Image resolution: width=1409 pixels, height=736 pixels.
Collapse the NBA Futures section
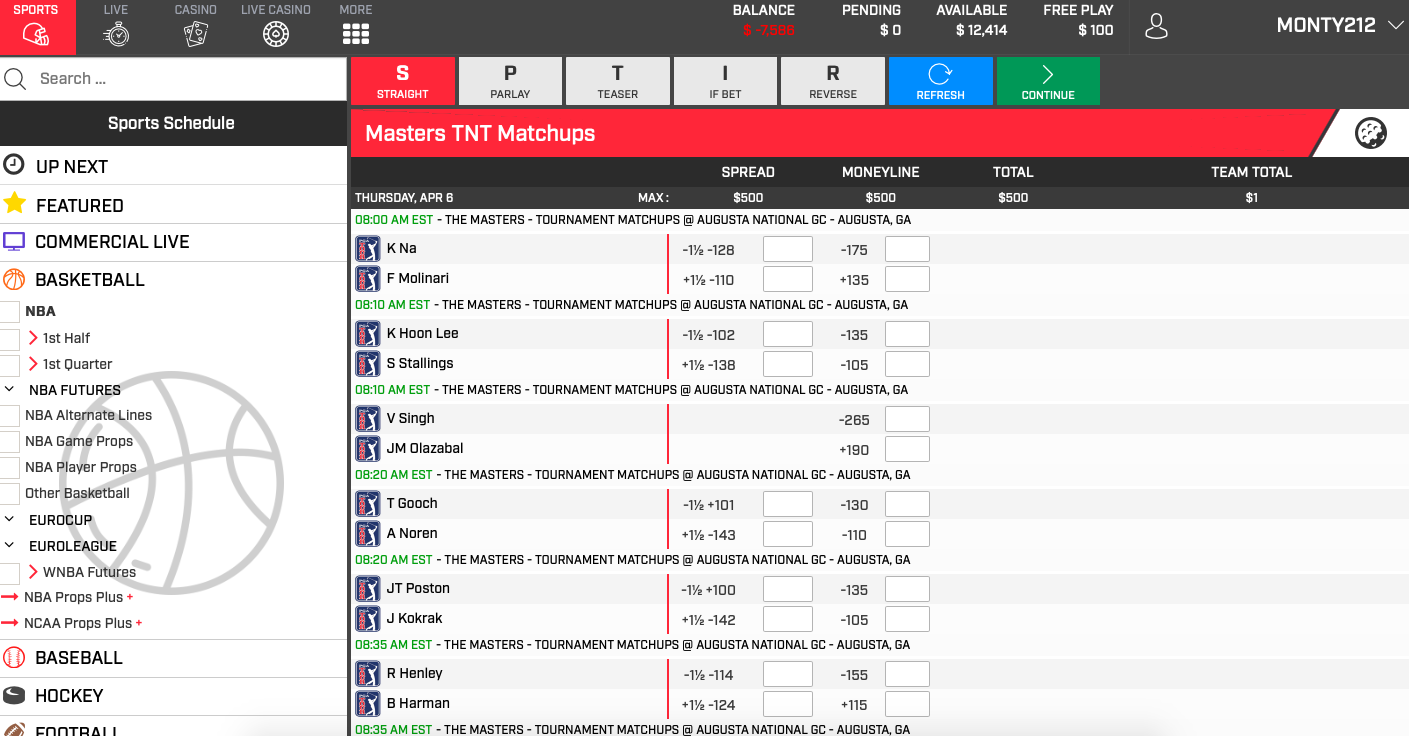(10, 390)
